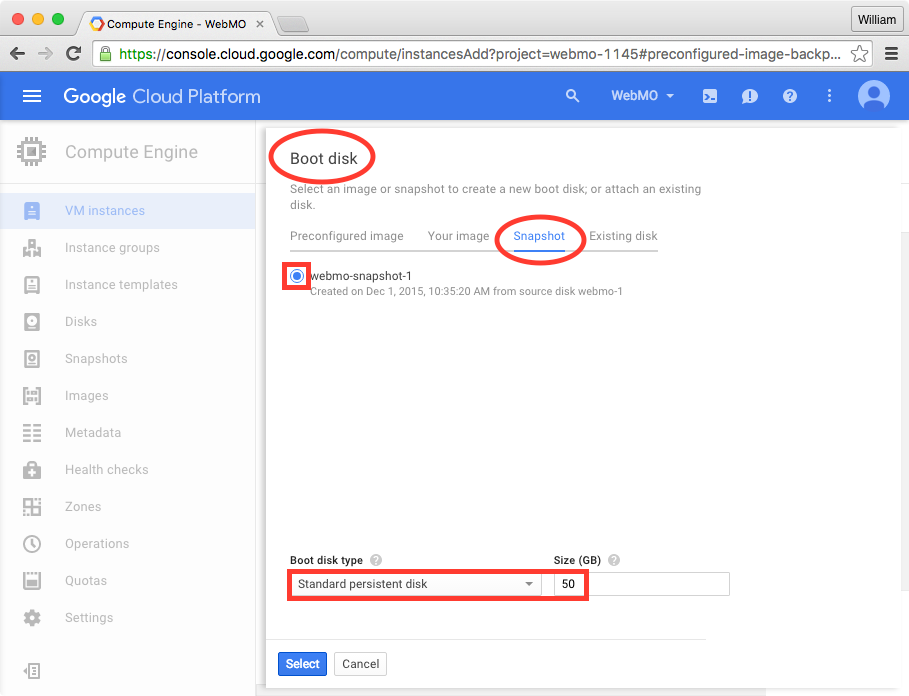Open Zones in the sidebar

(x=128, y=506)
